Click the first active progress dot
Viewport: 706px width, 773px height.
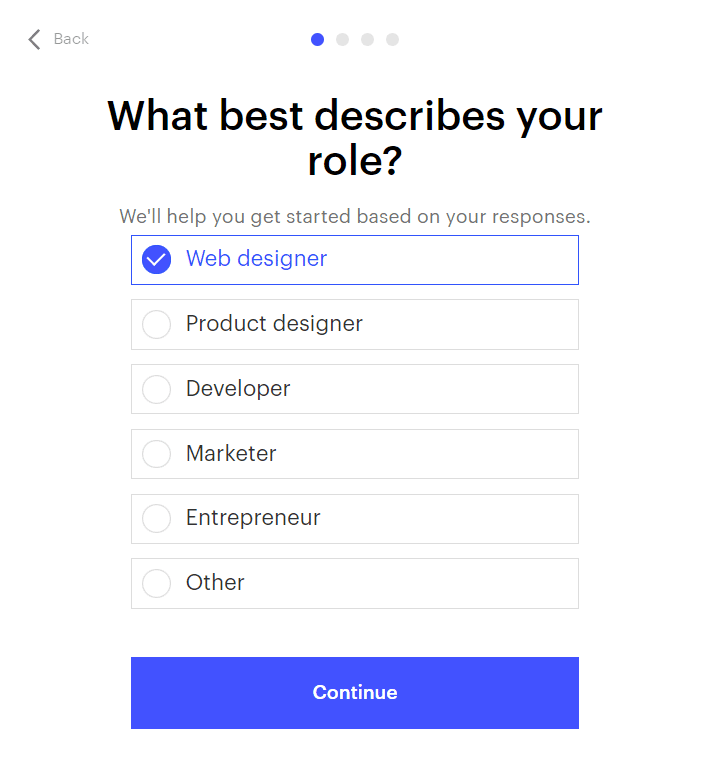(318, 39)
